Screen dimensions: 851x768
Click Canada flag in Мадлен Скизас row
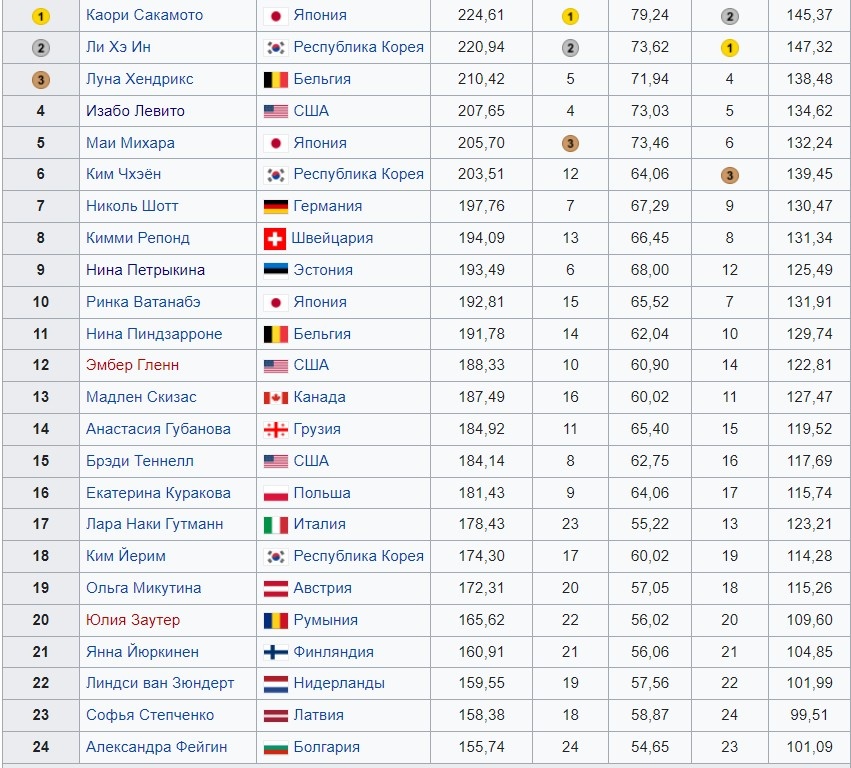(x=275, y=397)
